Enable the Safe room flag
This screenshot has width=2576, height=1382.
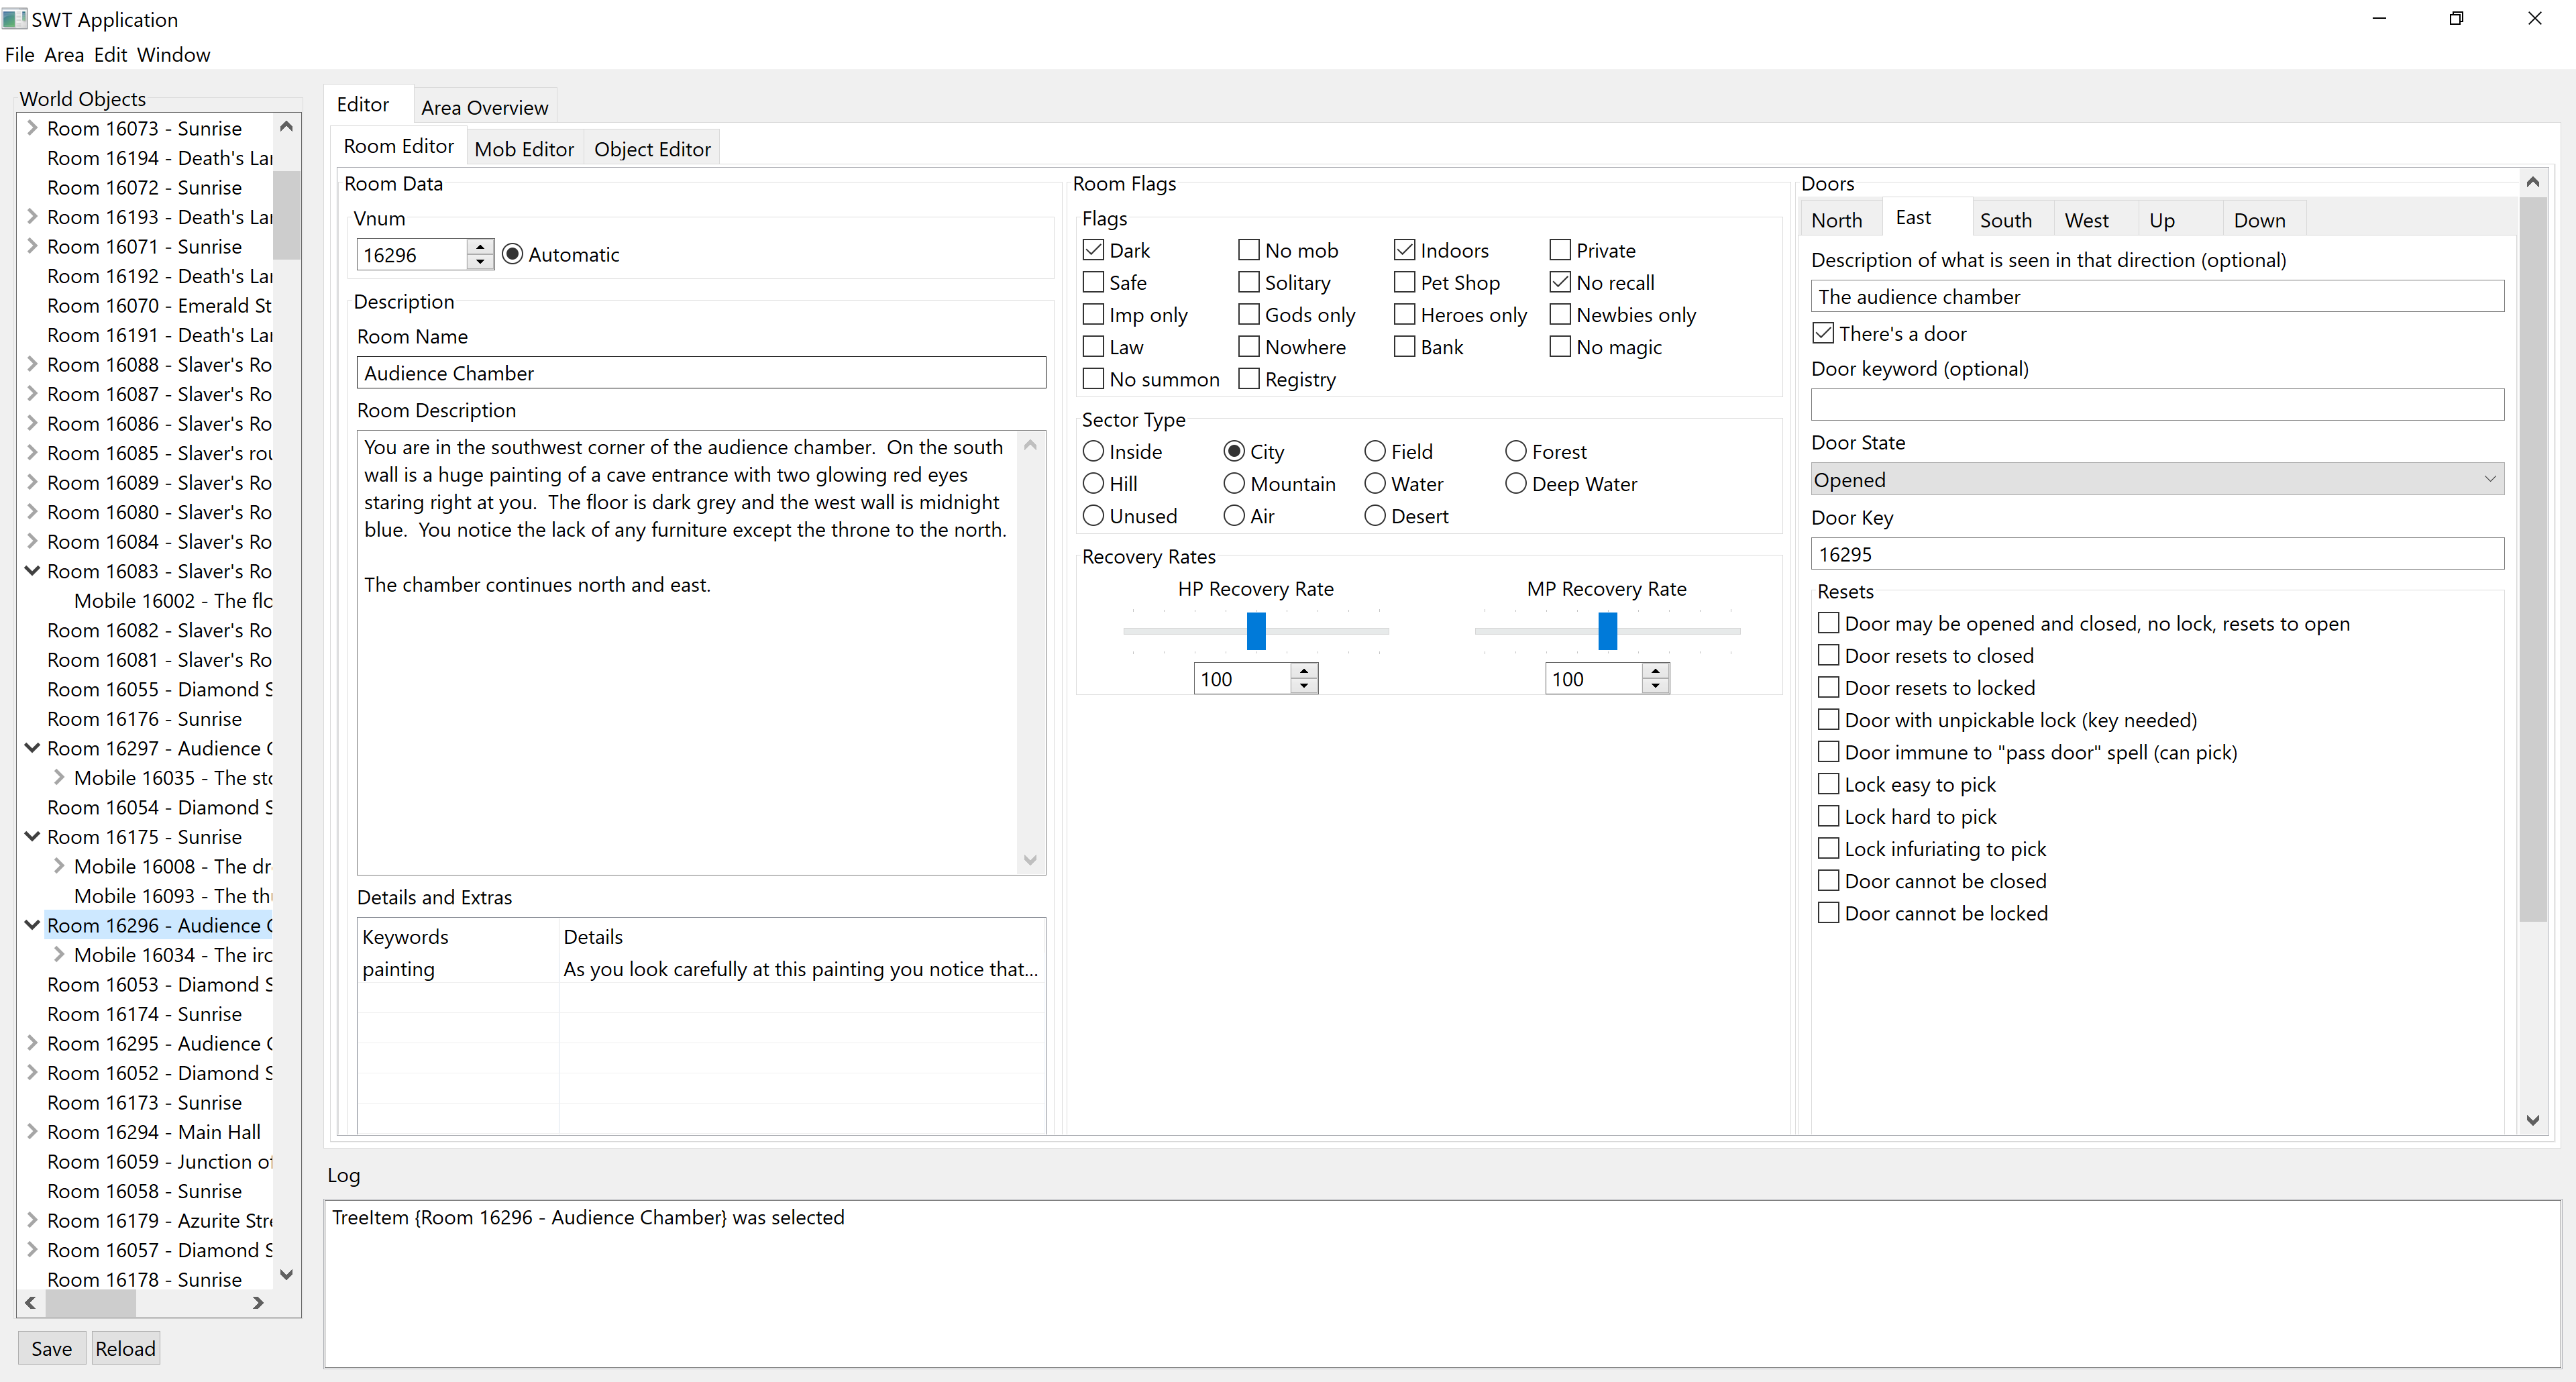pos(1094,283)
